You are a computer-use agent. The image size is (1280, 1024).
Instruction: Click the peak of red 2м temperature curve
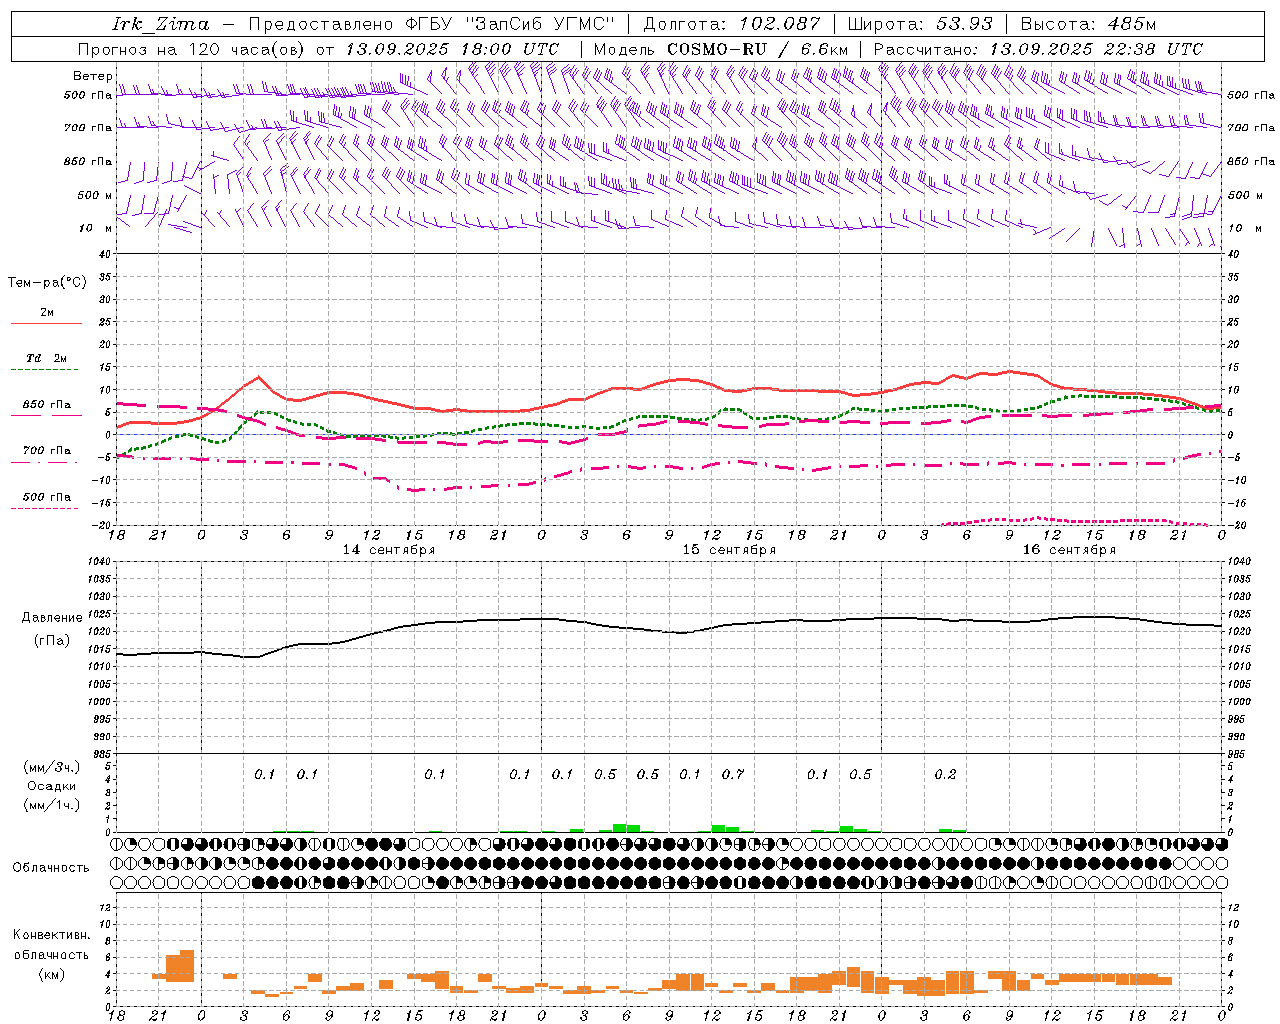click(1009, 371)
